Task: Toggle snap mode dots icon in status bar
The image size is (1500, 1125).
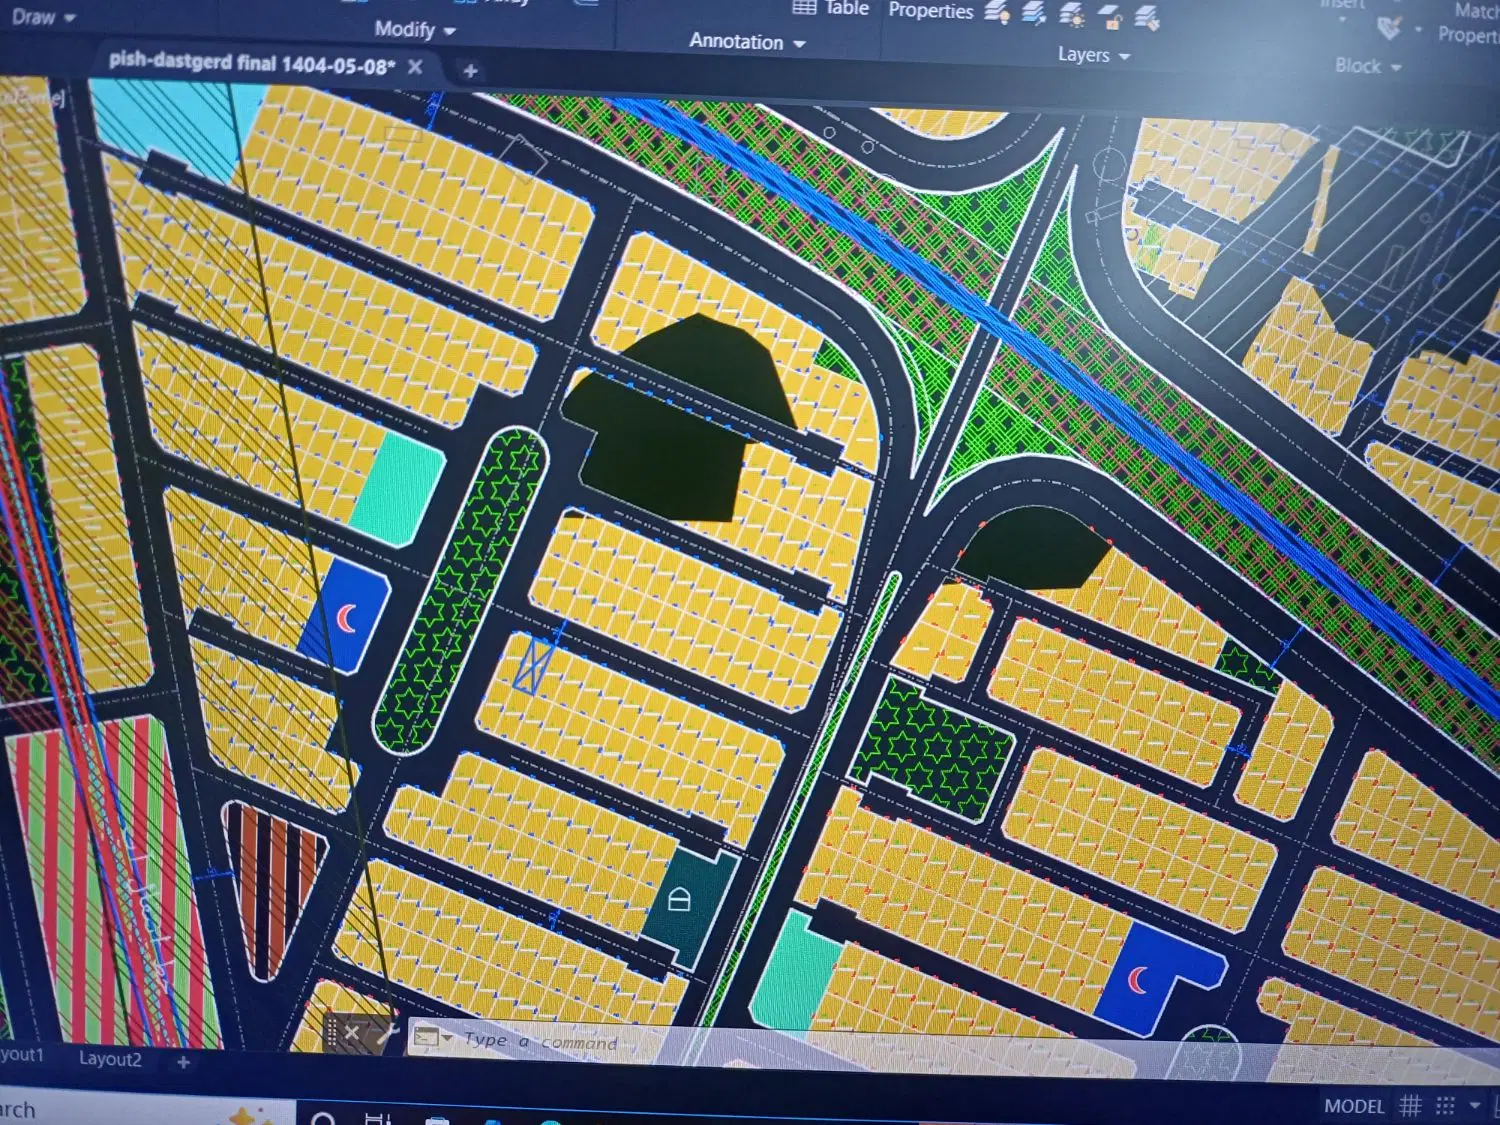Action: point(1445,1105)
